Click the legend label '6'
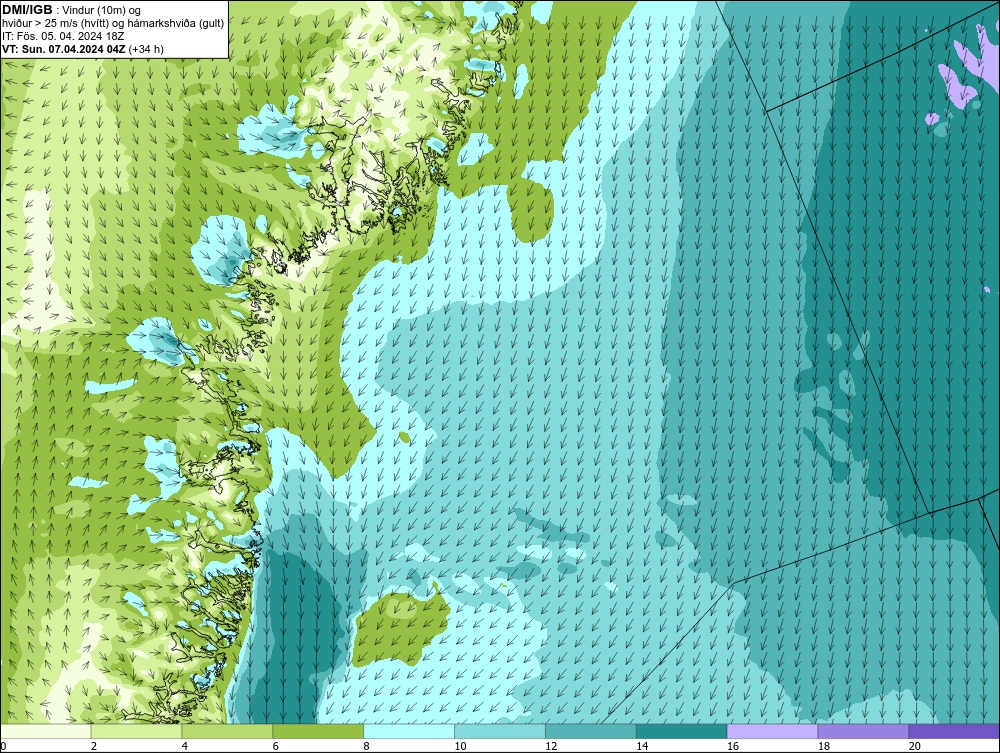 [276, 746]
